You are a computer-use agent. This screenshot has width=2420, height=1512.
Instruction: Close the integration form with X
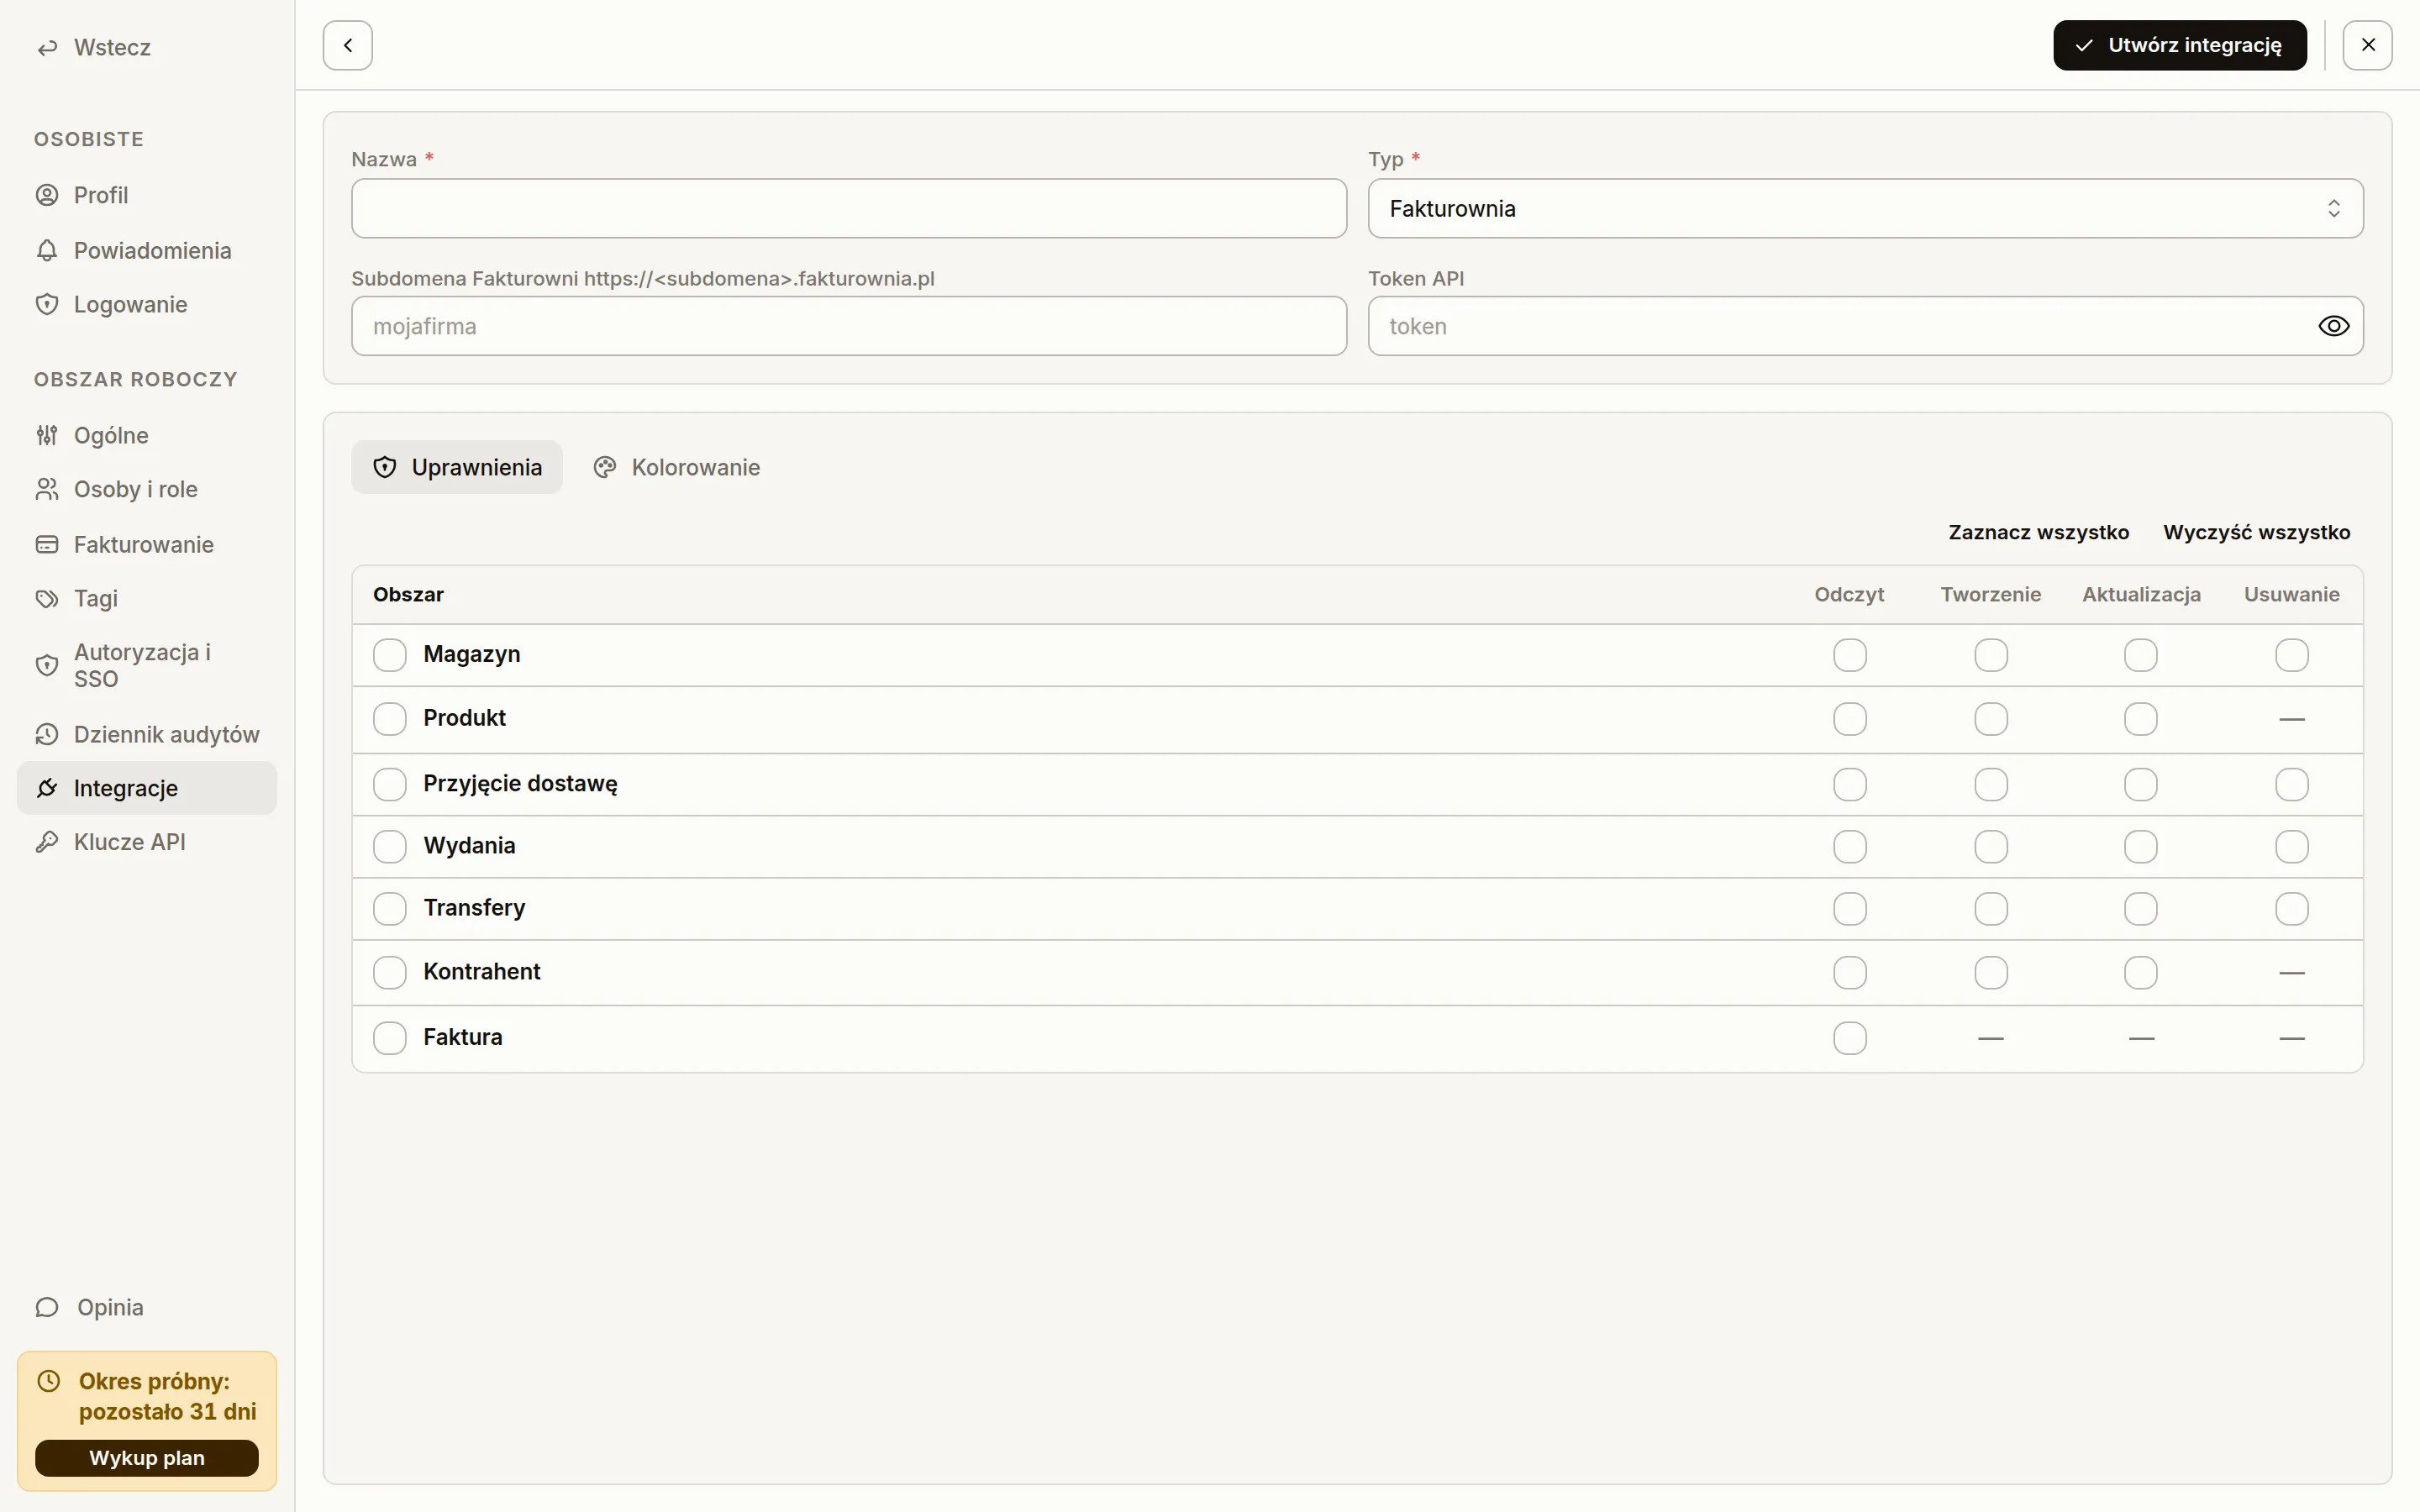(x=2367, y=45)
